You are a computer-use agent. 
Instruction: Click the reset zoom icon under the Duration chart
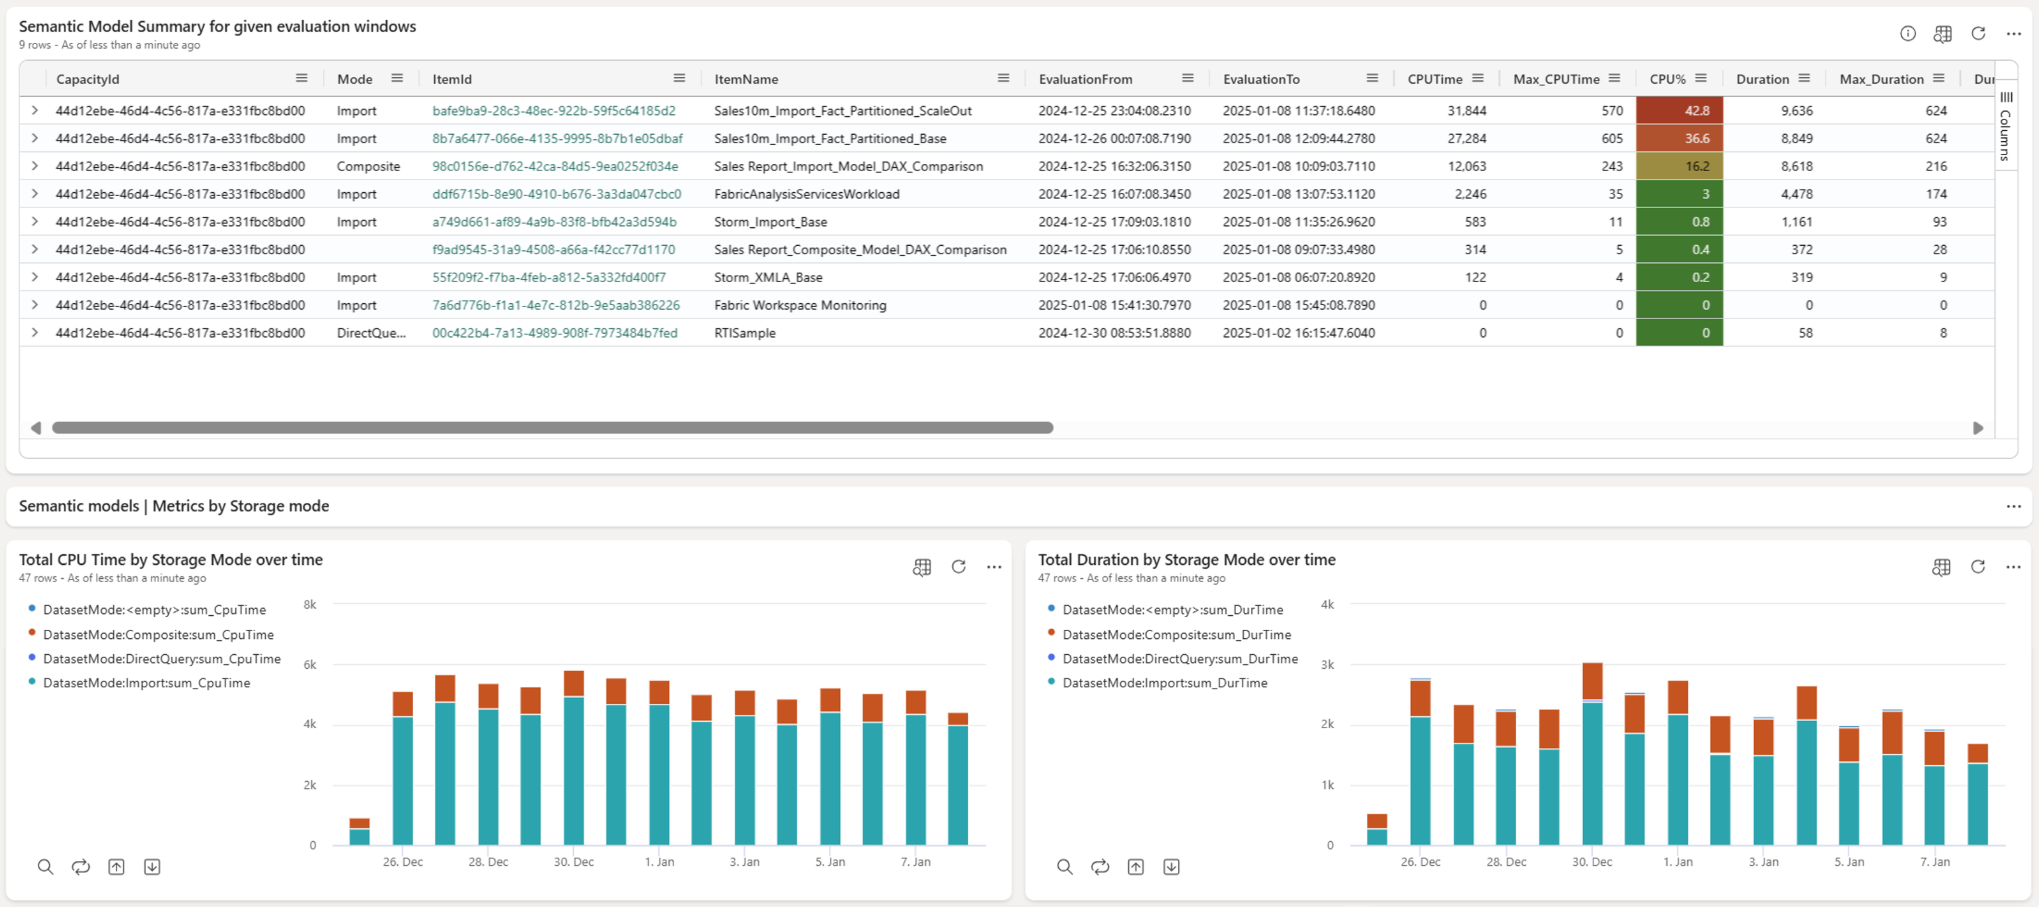click(x=1100, y=867)
